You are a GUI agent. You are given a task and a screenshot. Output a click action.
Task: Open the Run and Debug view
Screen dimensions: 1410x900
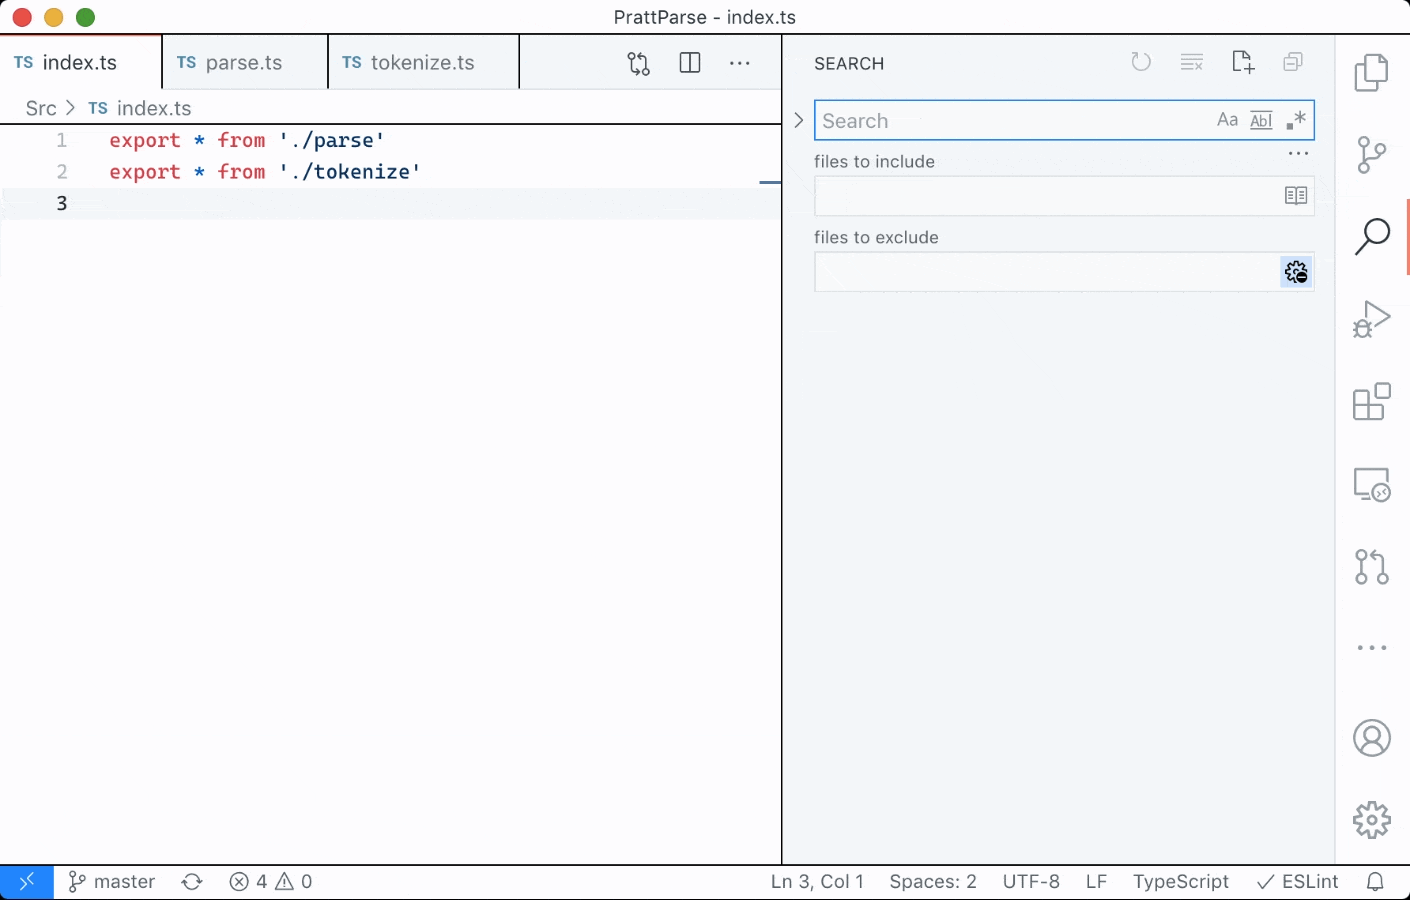[x=1371, y=319]
